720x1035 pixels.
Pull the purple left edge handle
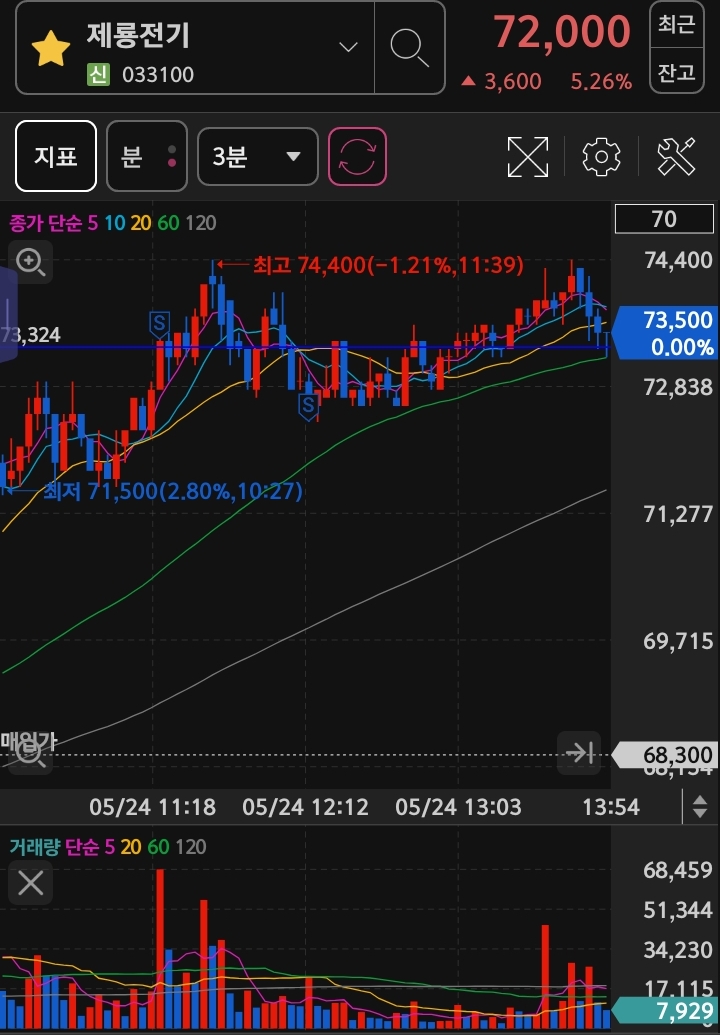coord(8,314)
